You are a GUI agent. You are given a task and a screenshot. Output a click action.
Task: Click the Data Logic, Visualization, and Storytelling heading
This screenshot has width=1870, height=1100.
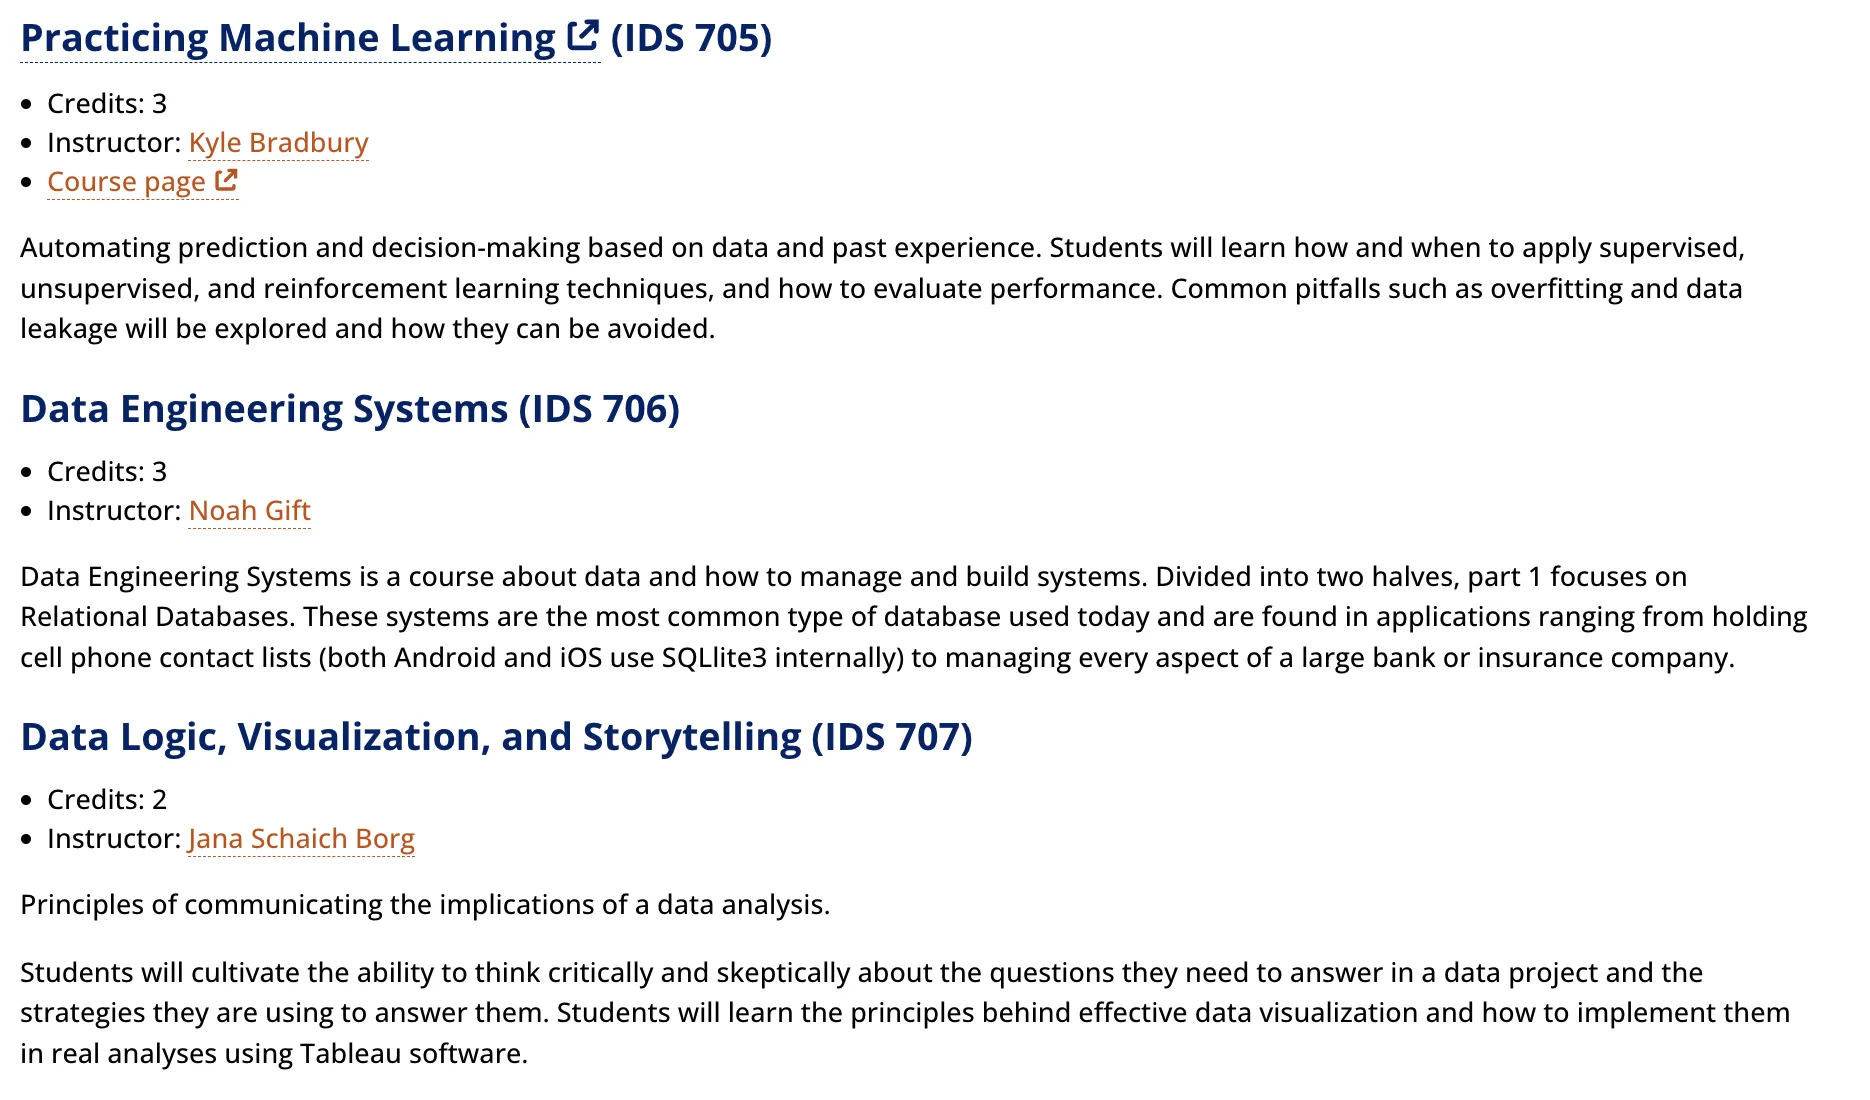[496, 737]
